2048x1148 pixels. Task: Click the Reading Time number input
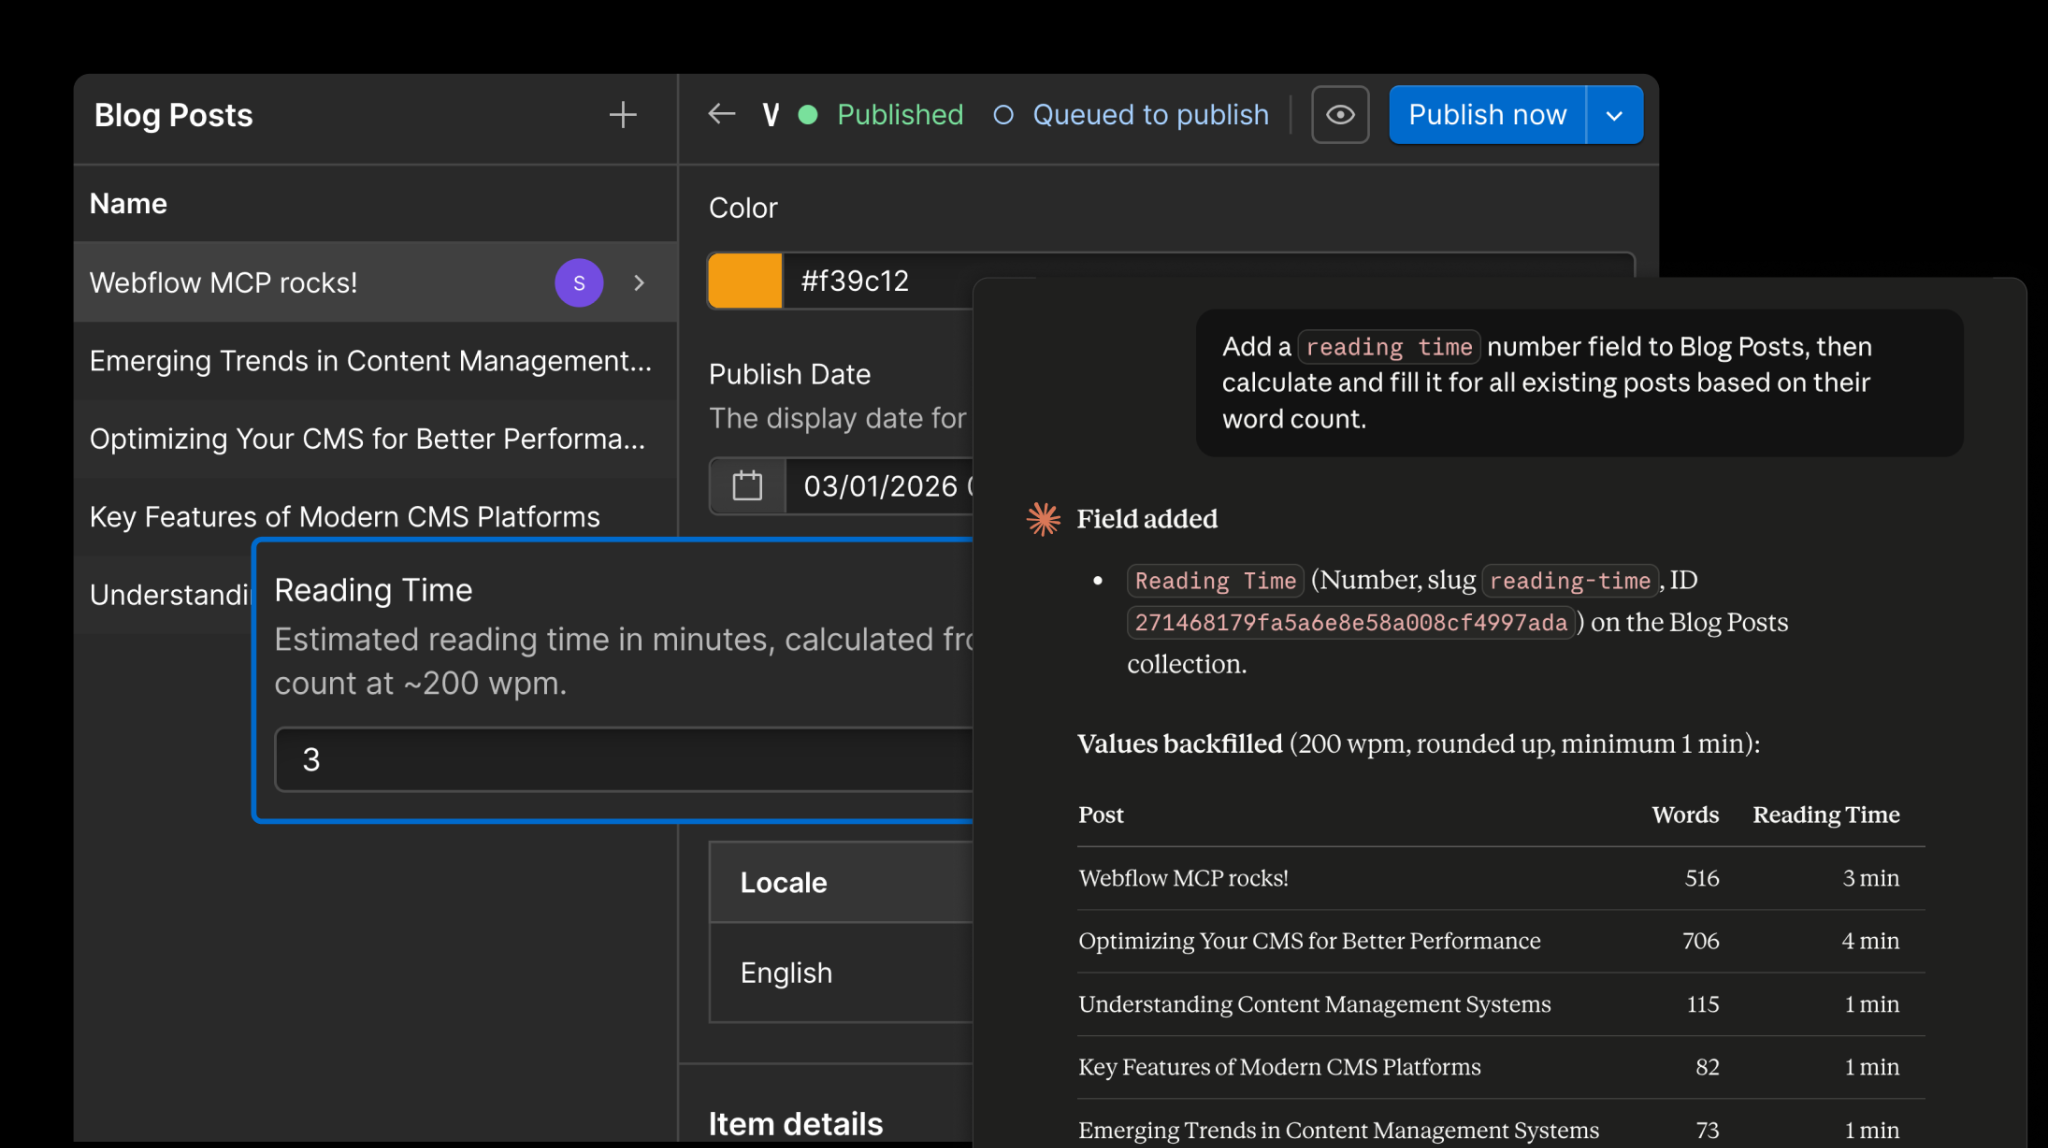click(620, 760)
